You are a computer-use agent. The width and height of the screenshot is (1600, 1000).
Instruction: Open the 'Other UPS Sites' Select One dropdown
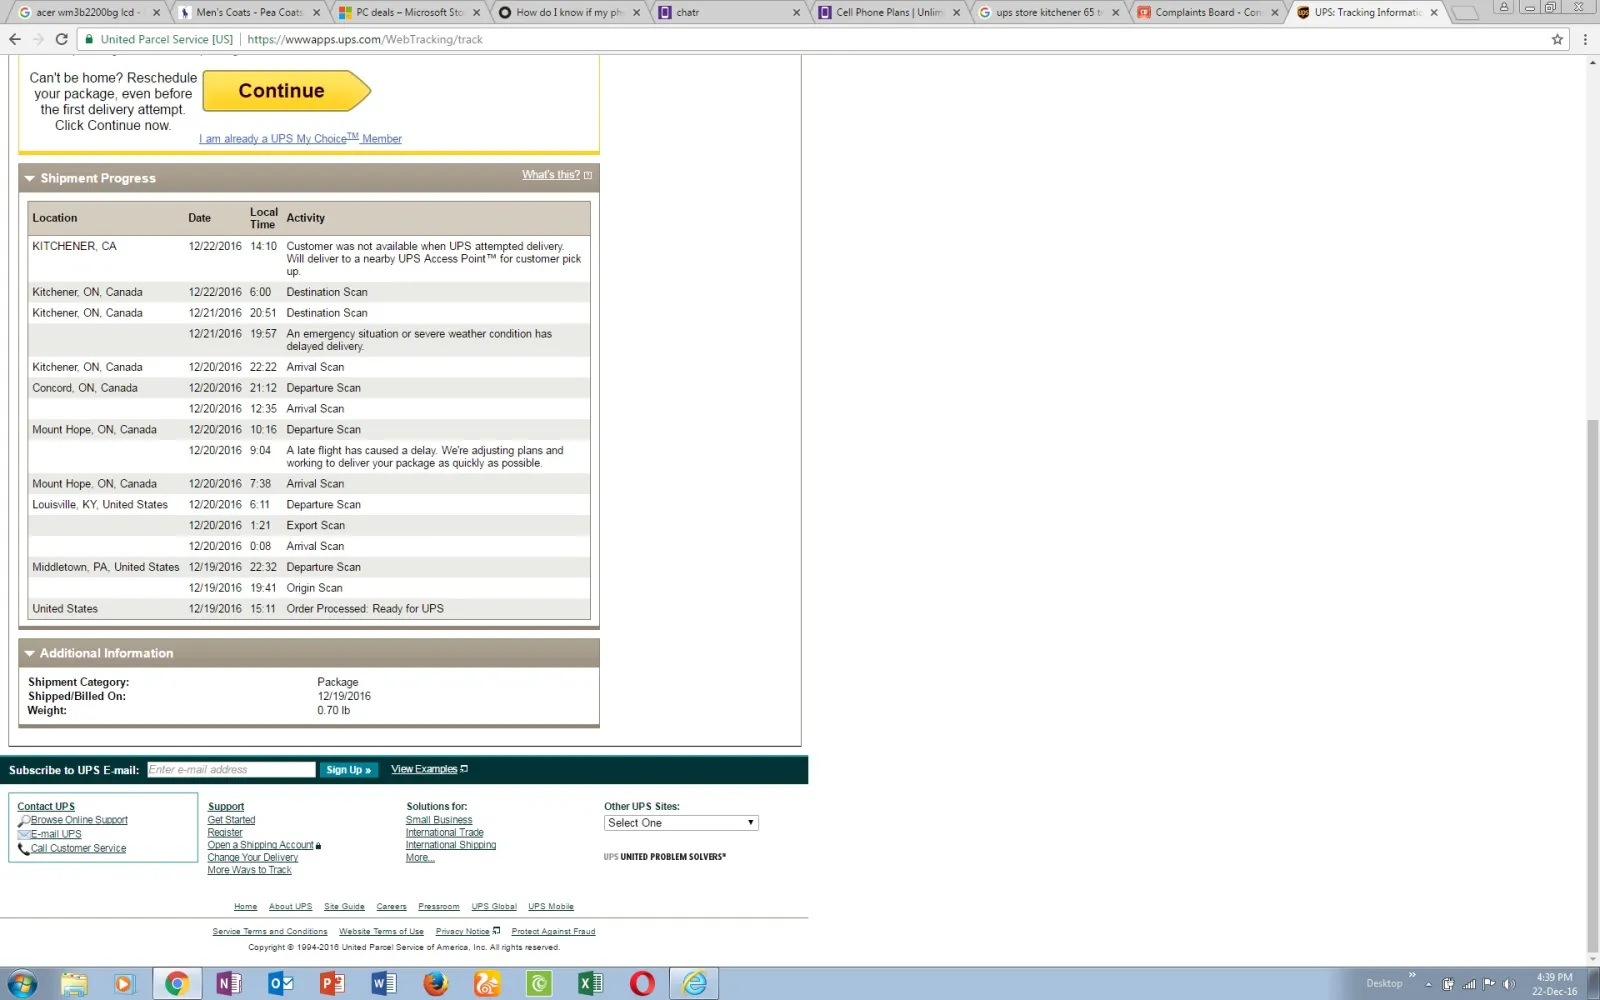point(681,823)
